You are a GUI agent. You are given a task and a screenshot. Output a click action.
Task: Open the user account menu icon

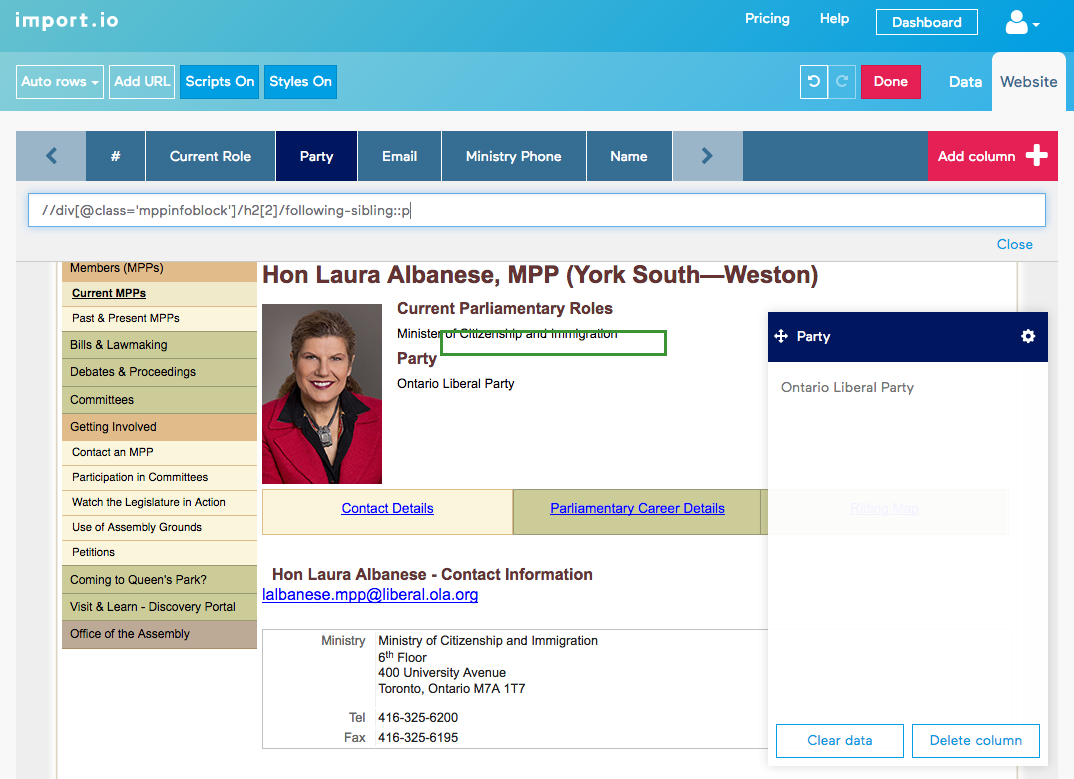1021,23
